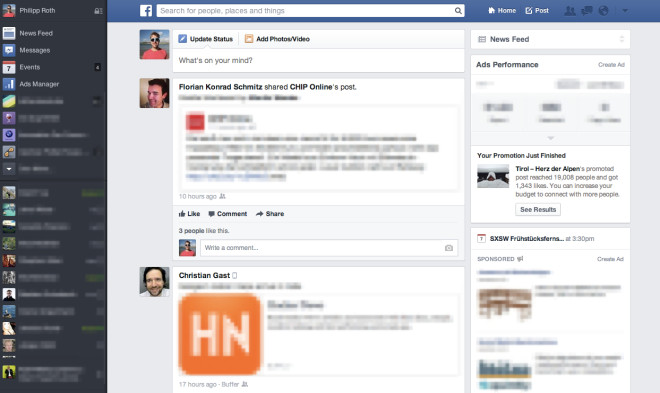Expand the News Feed sort selector

click(622, 39)
